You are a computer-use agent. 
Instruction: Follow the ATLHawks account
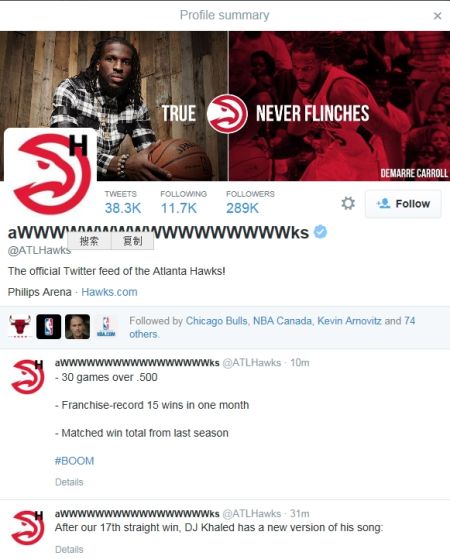coord(403,204)
